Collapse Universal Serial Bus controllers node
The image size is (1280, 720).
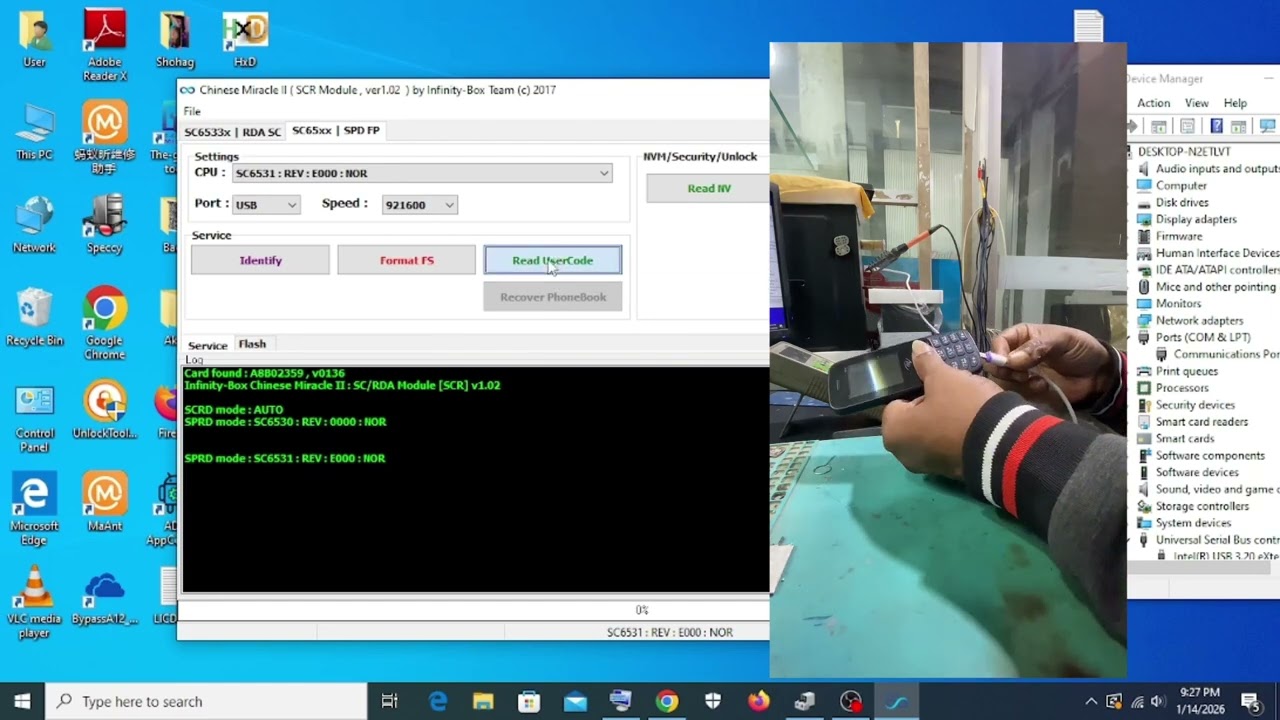point(1131,540)
